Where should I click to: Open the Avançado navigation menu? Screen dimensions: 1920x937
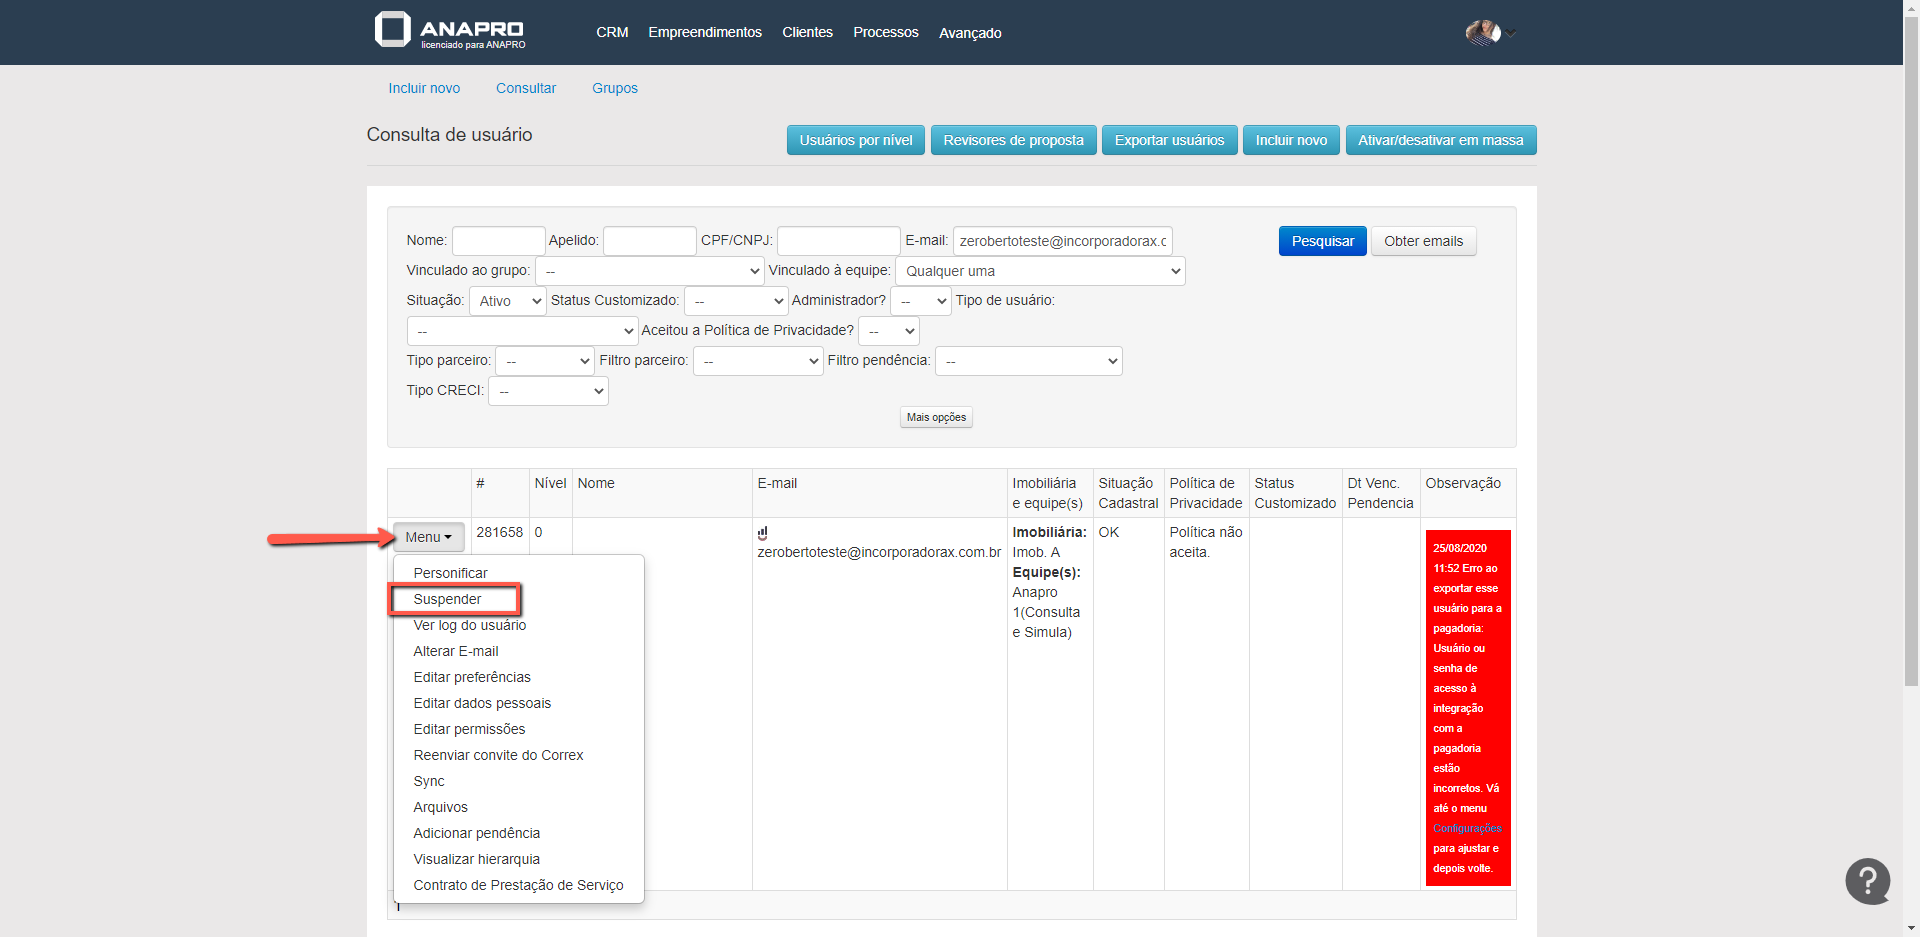pyautogui.click(x=969, y=33)
